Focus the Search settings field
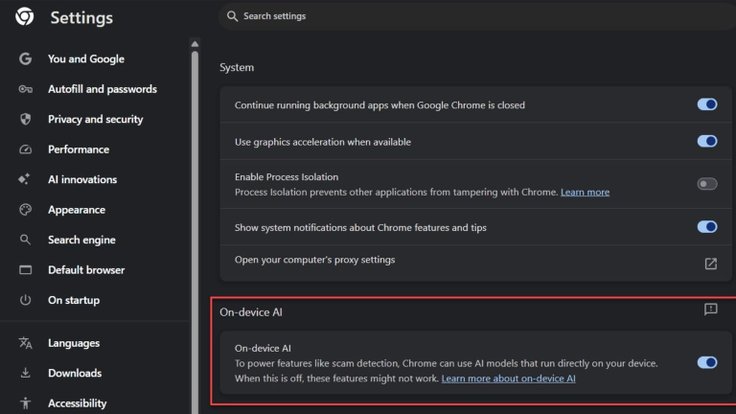This screenshot has width=736, height=414. pos(476,16)
